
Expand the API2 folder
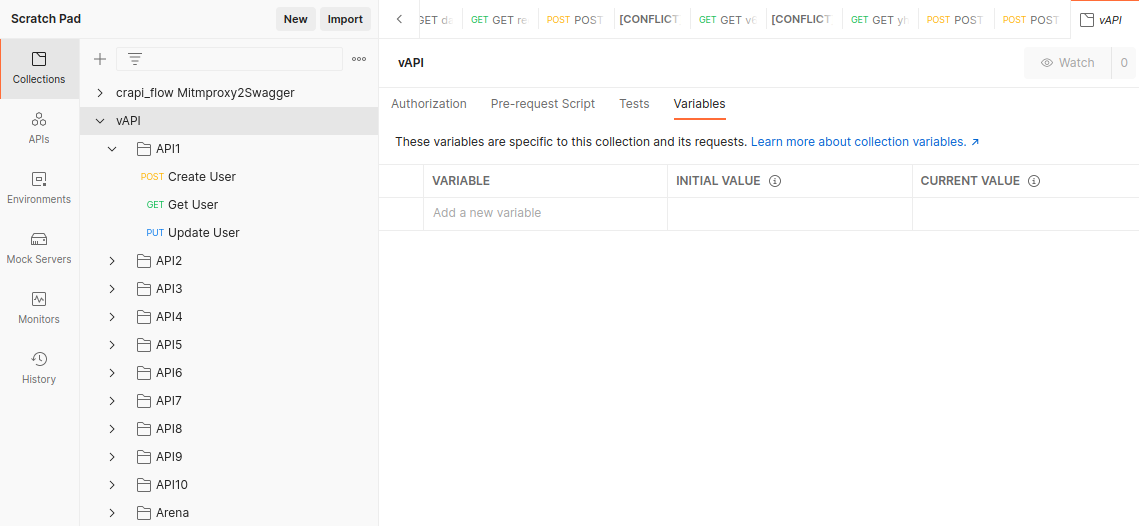tap(113, 261)
